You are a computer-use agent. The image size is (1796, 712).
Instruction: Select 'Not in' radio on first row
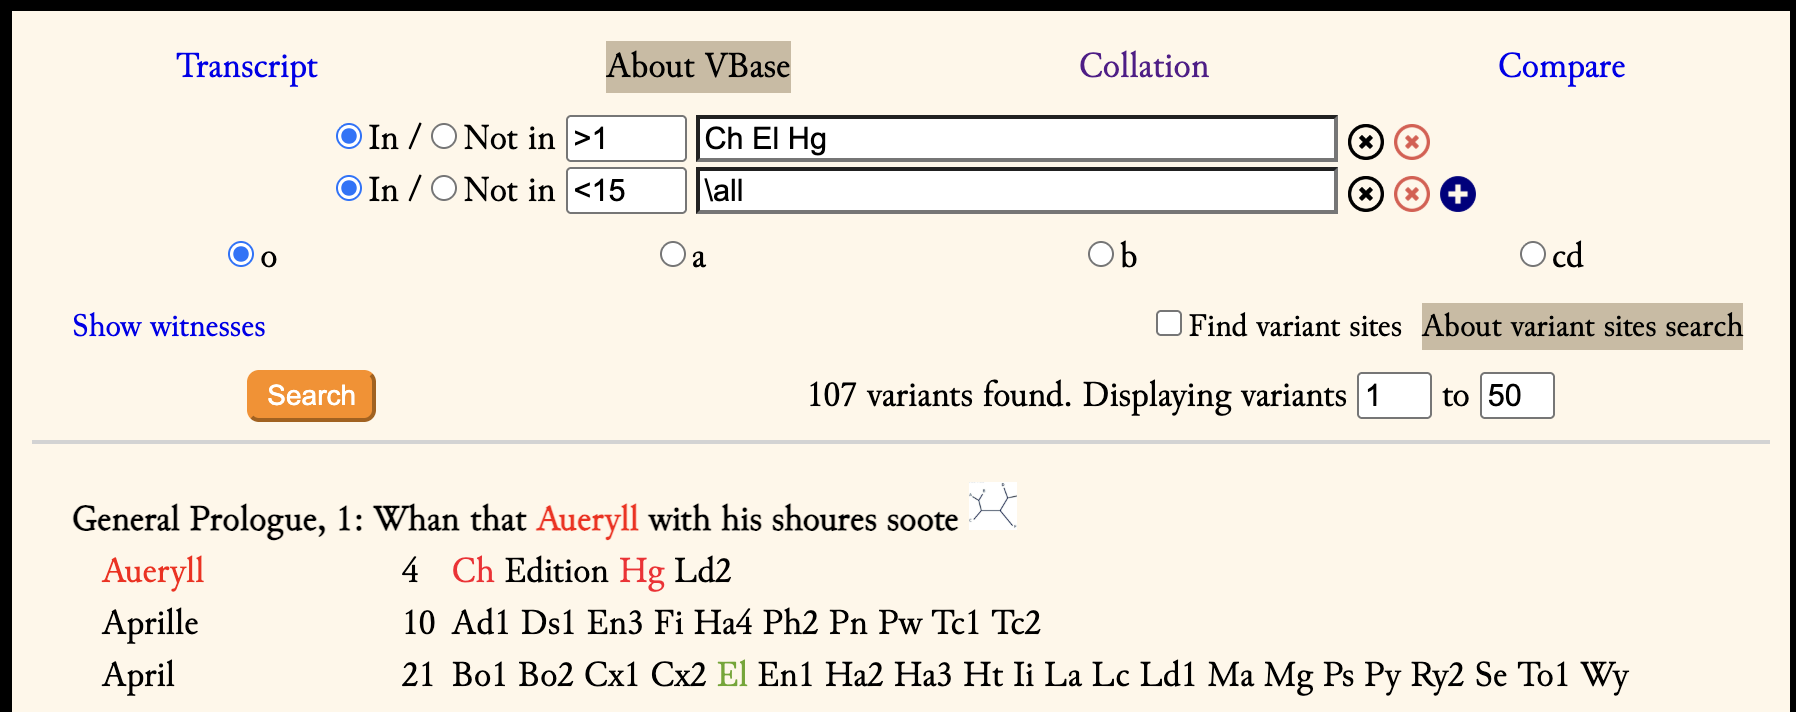click(x=444, y=136)
